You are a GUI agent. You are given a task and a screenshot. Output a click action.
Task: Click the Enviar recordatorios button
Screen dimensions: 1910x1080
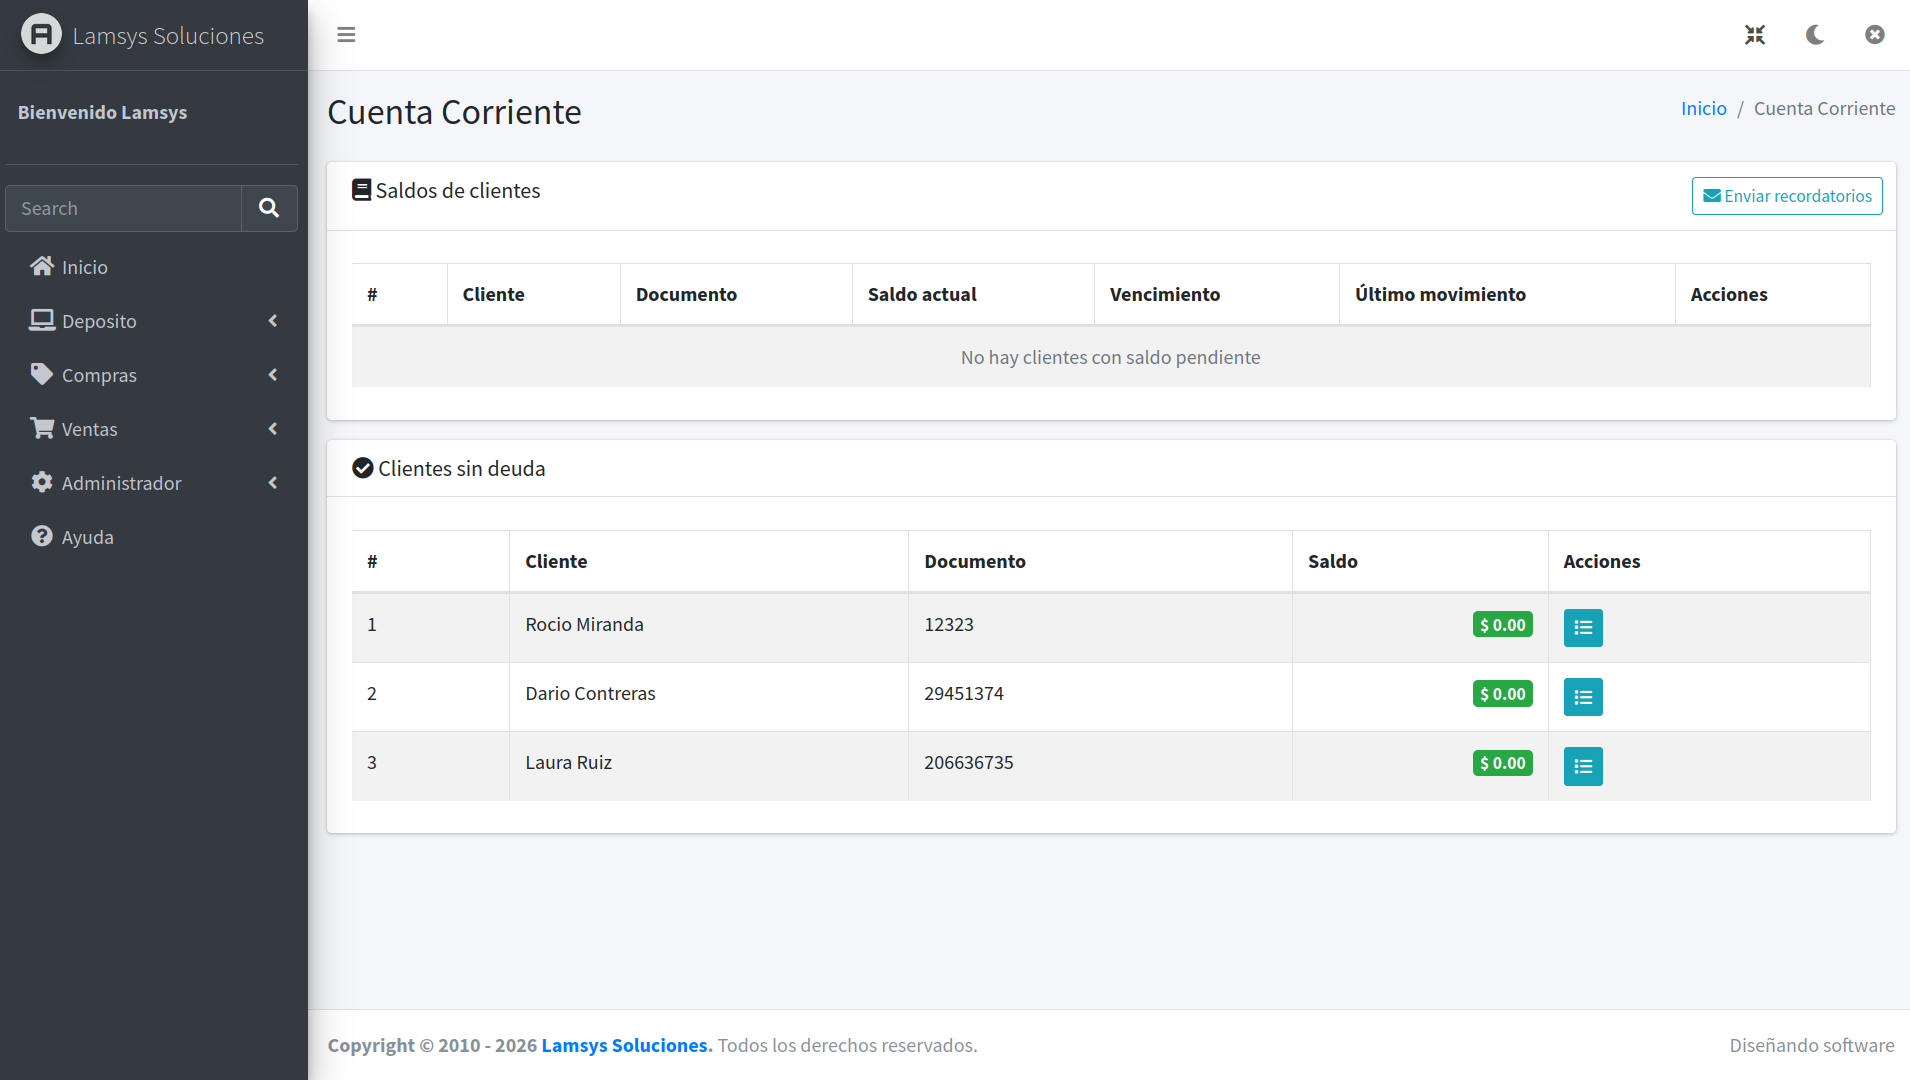(x=1787, y=196)
